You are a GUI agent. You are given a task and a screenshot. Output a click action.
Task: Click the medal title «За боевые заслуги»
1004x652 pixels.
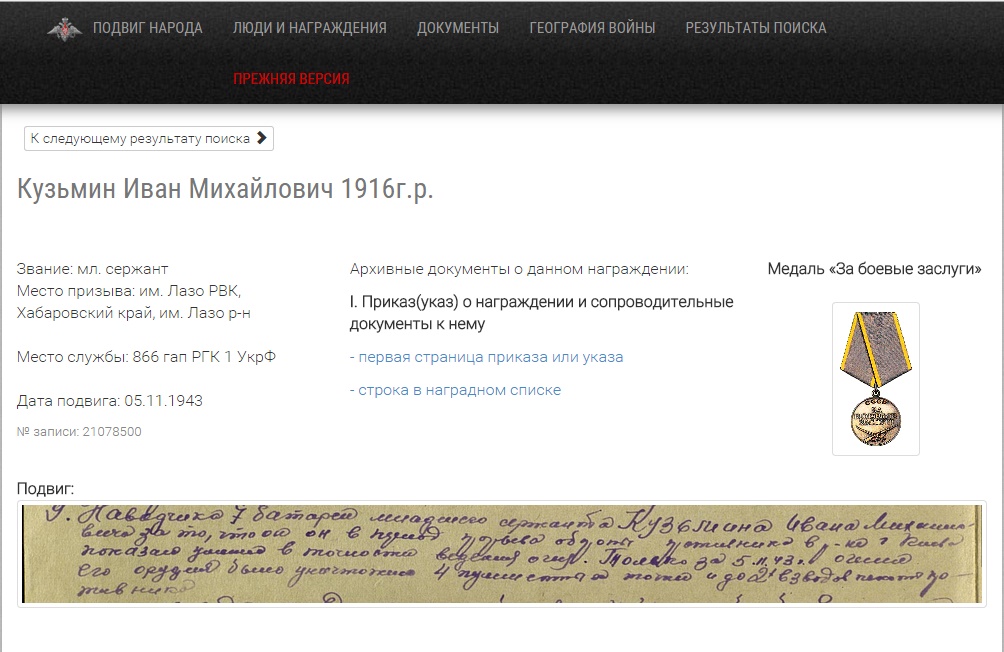[x=874, y=269]
